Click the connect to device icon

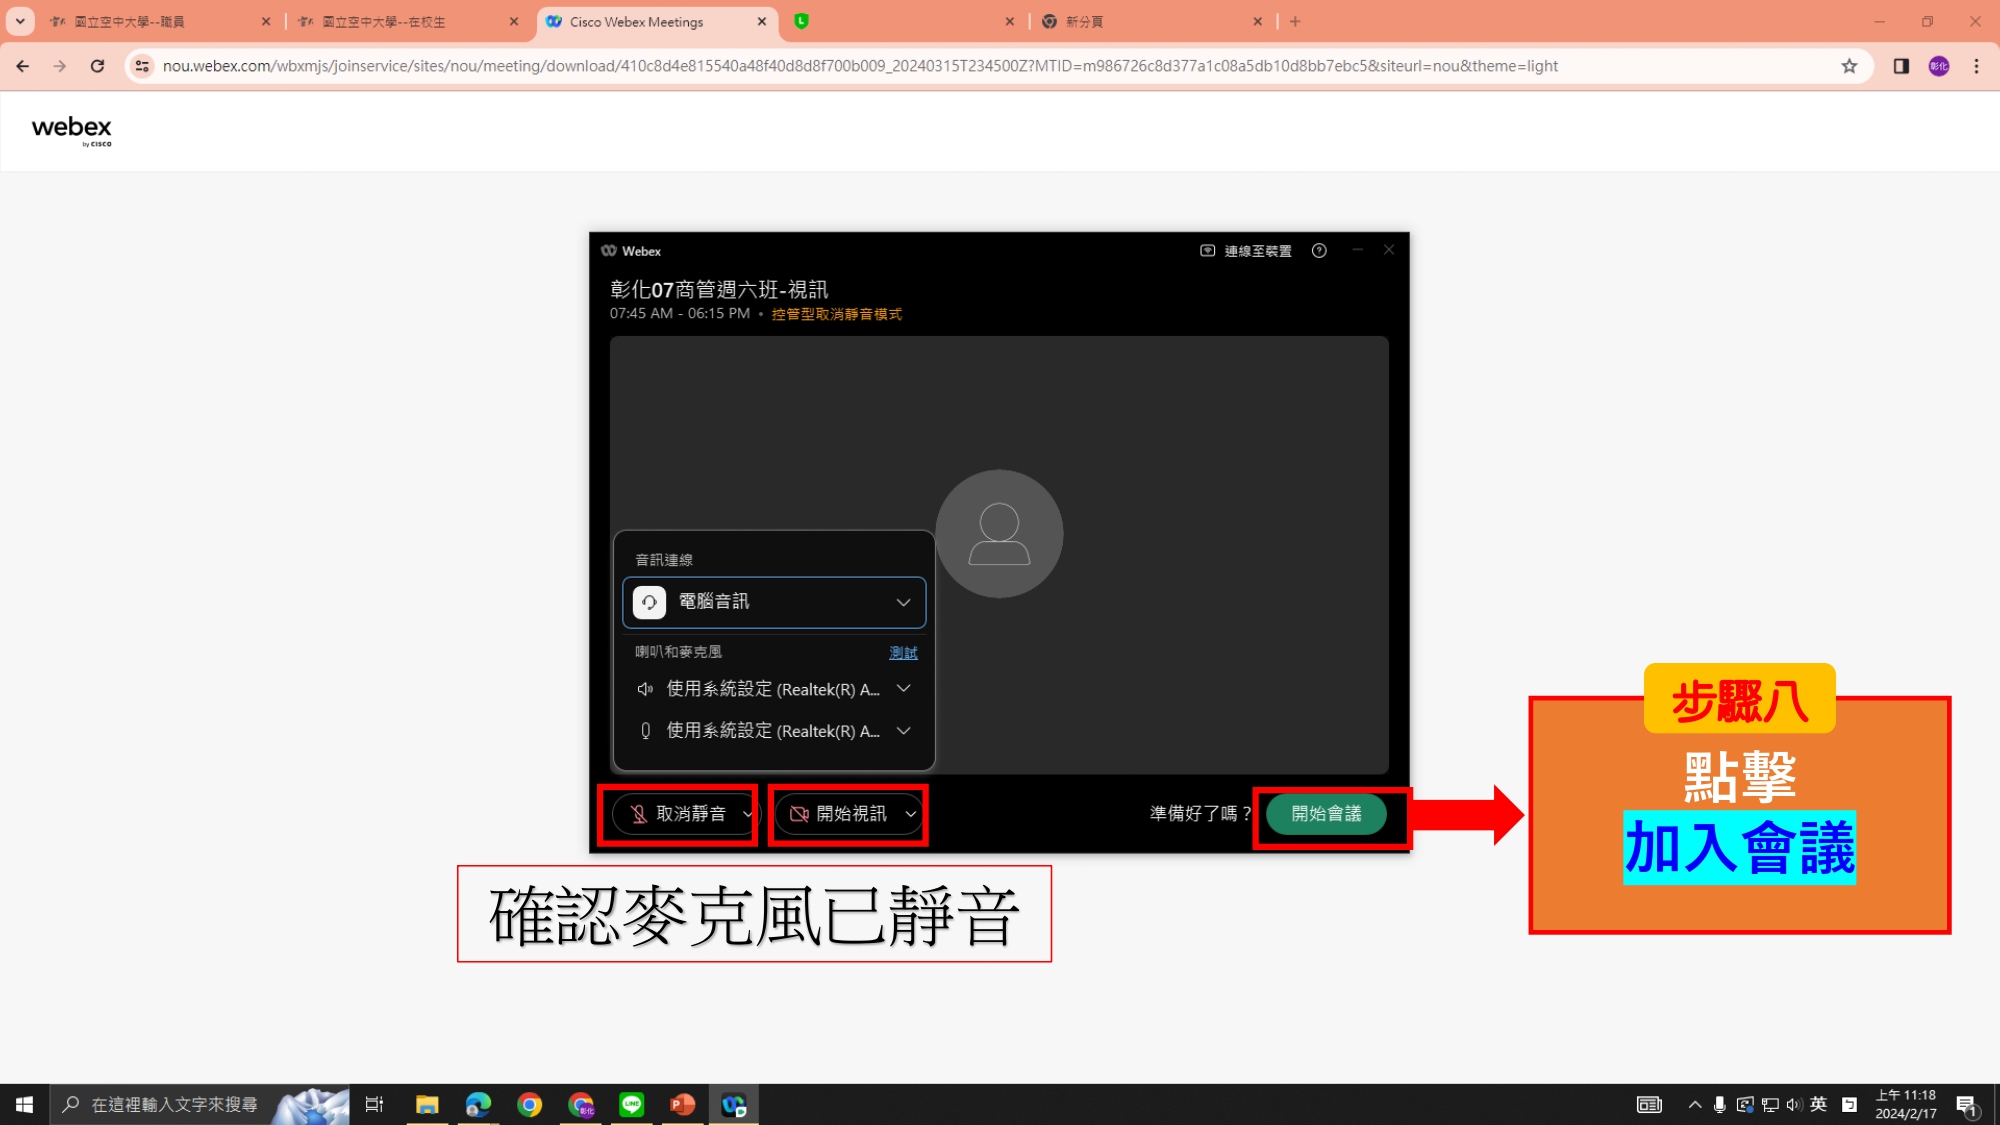tap(1208, 251)
